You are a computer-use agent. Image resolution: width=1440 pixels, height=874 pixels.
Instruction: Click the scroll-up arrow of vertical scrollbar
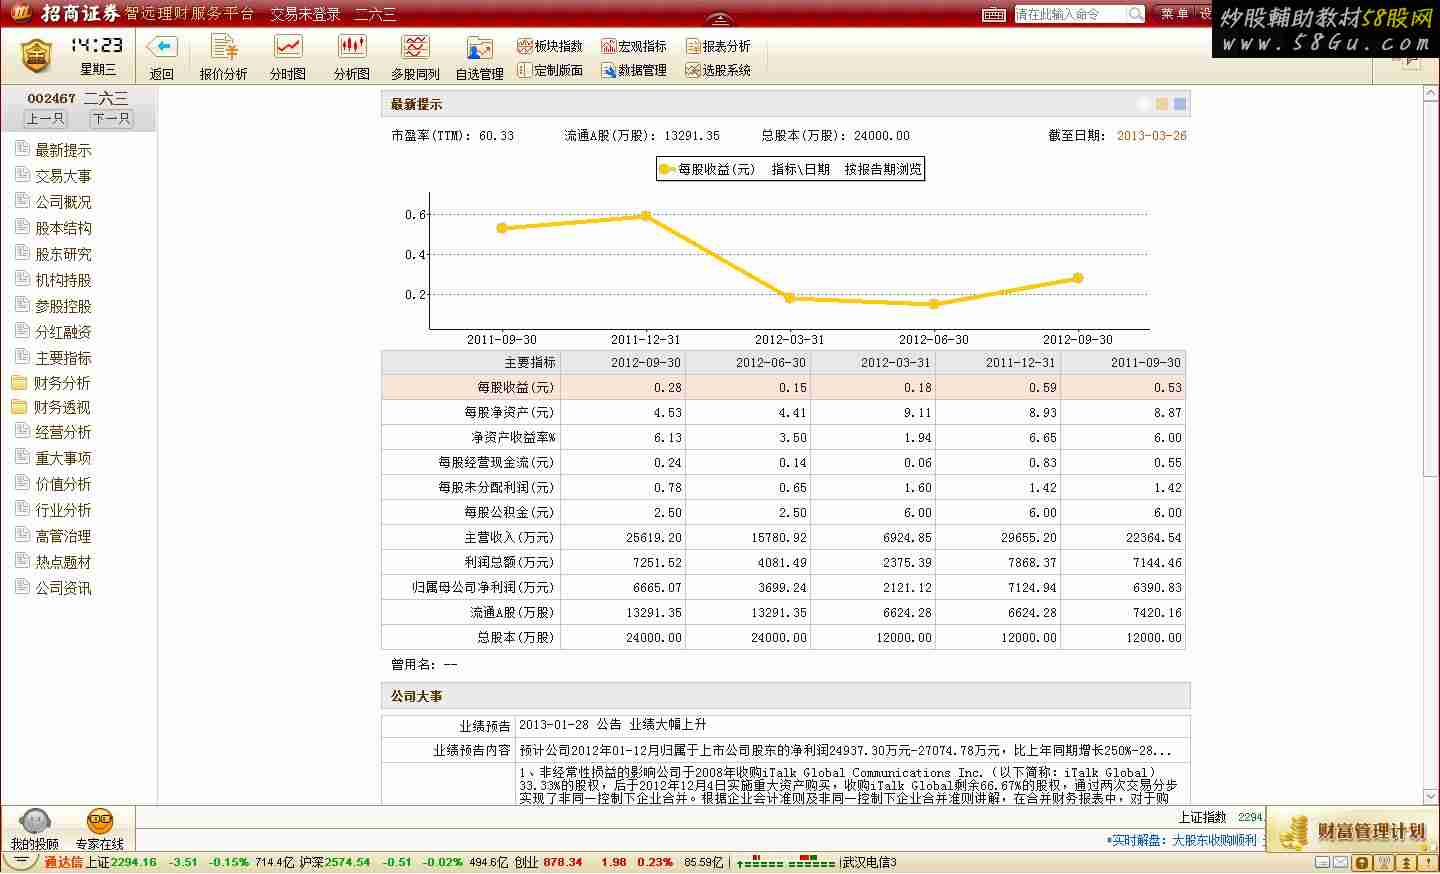point(1430,95)
